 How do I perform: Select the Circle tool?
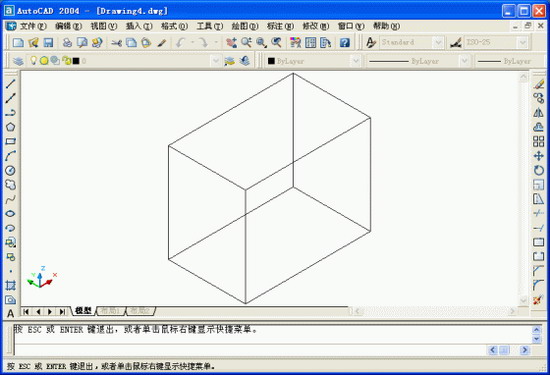[11, 170]
